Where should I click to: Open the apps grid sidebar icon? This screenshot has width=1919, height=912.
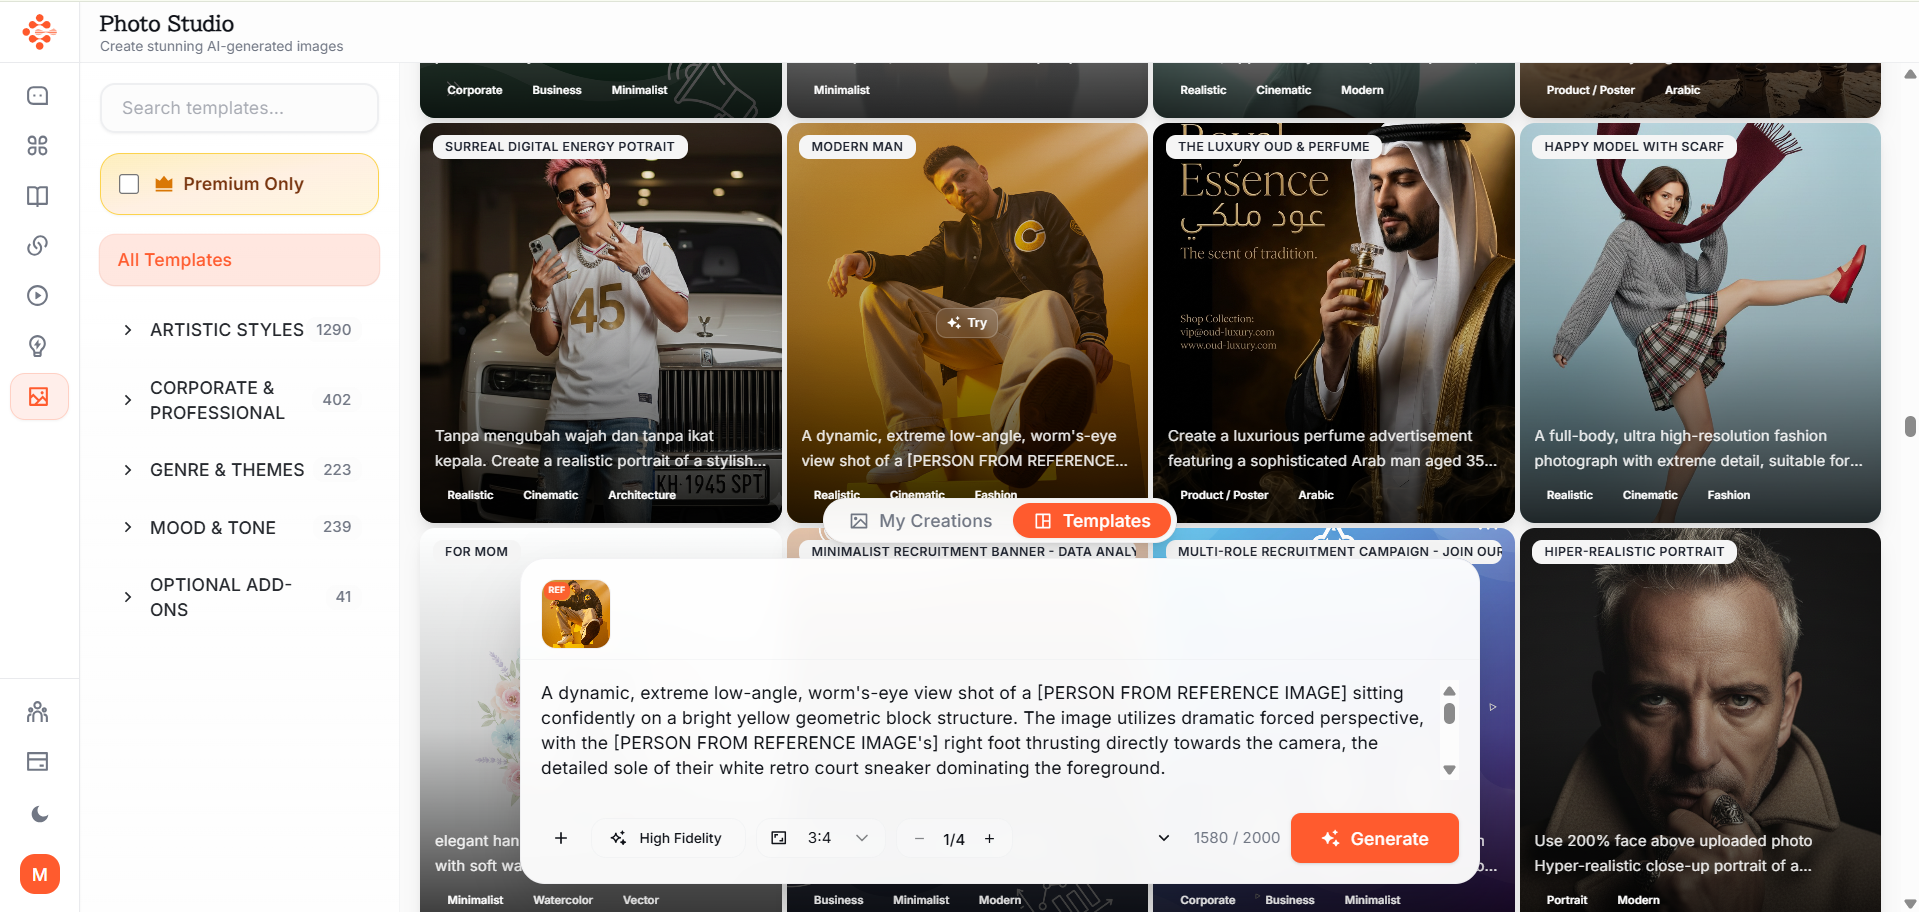point(38,146)
